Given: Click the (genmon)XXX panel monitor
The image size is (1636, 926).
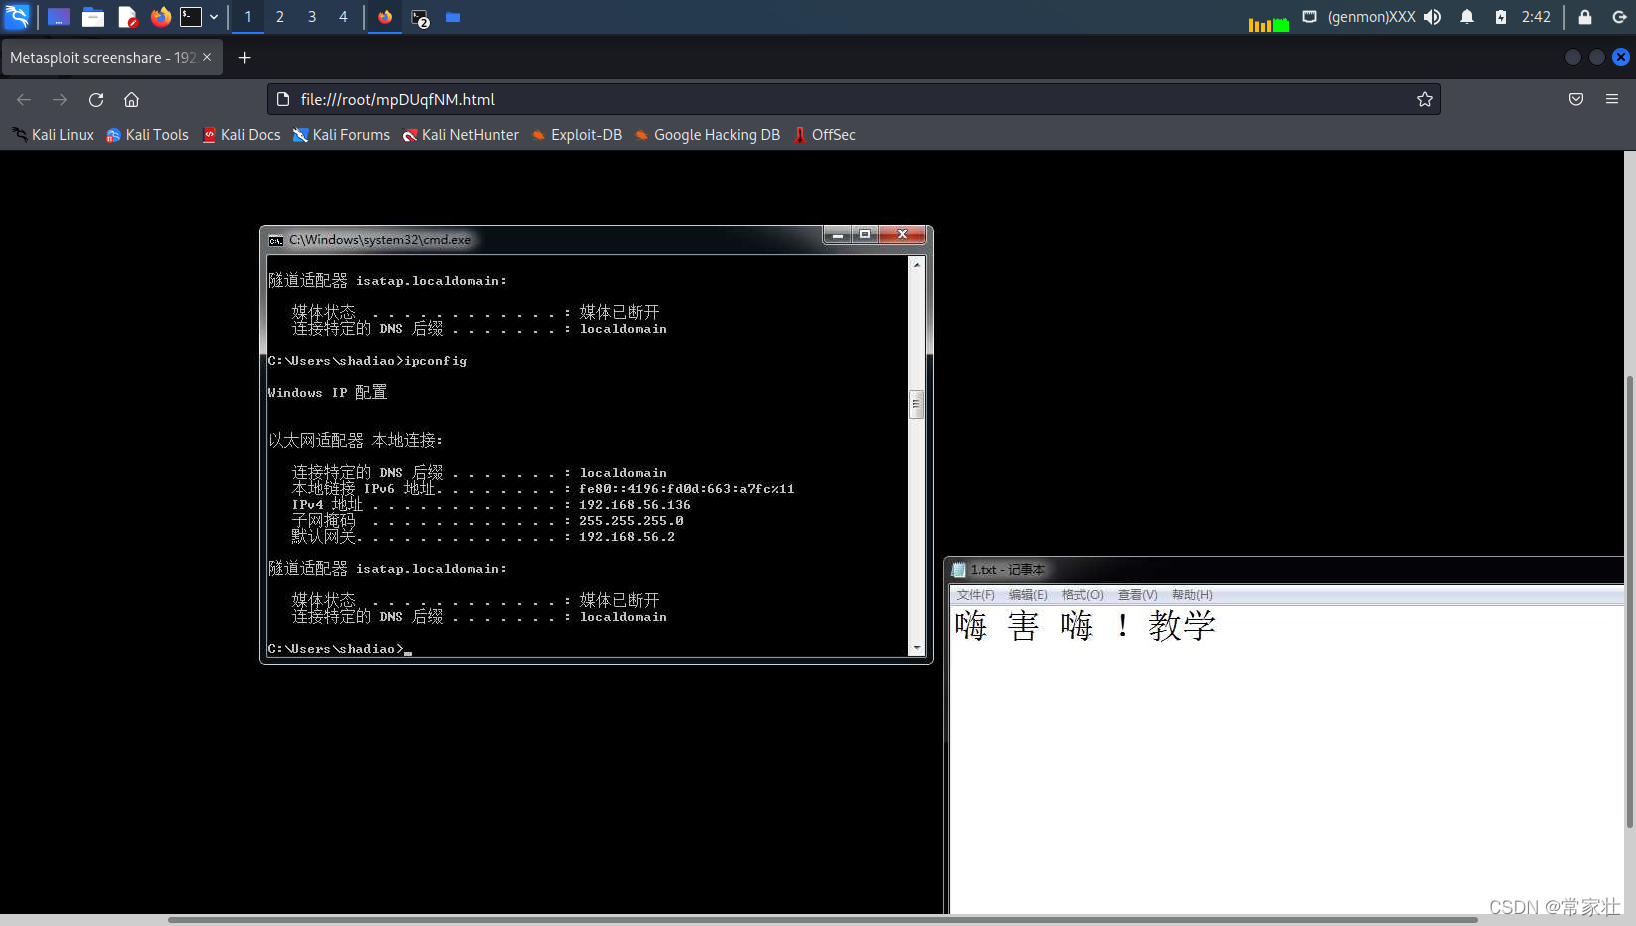Looking at the screenshot, I should (1371, 17).
